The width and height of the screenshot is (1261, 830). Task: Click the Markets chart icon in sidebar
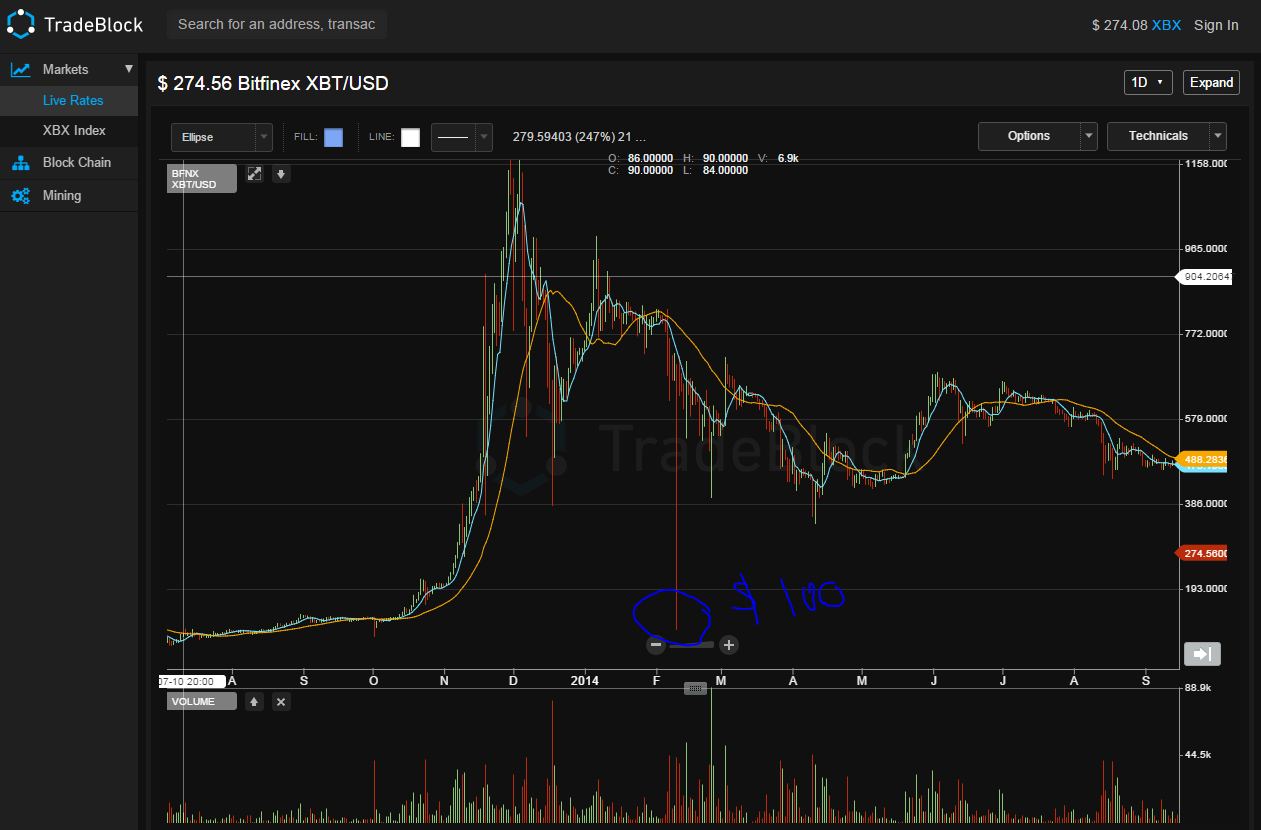click(x=20, y=69)
